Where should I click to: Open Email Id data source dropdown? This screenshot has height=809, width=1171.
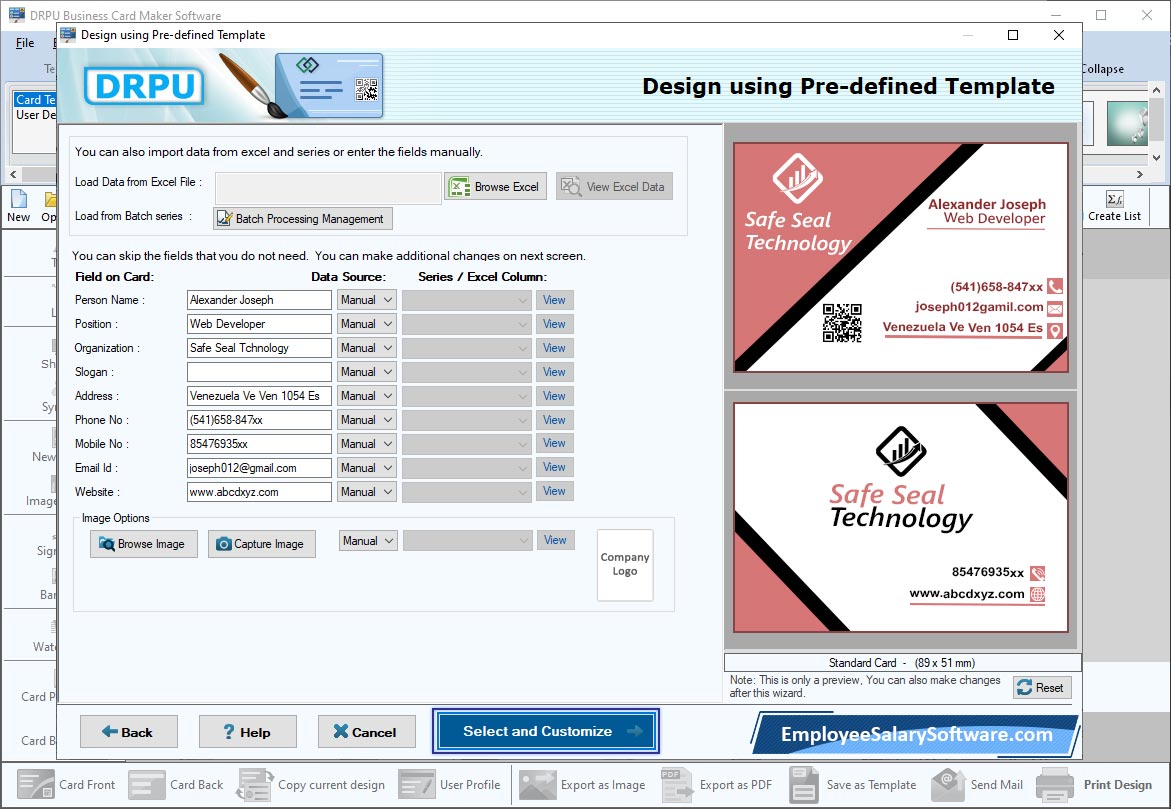(x=367, y=468)
